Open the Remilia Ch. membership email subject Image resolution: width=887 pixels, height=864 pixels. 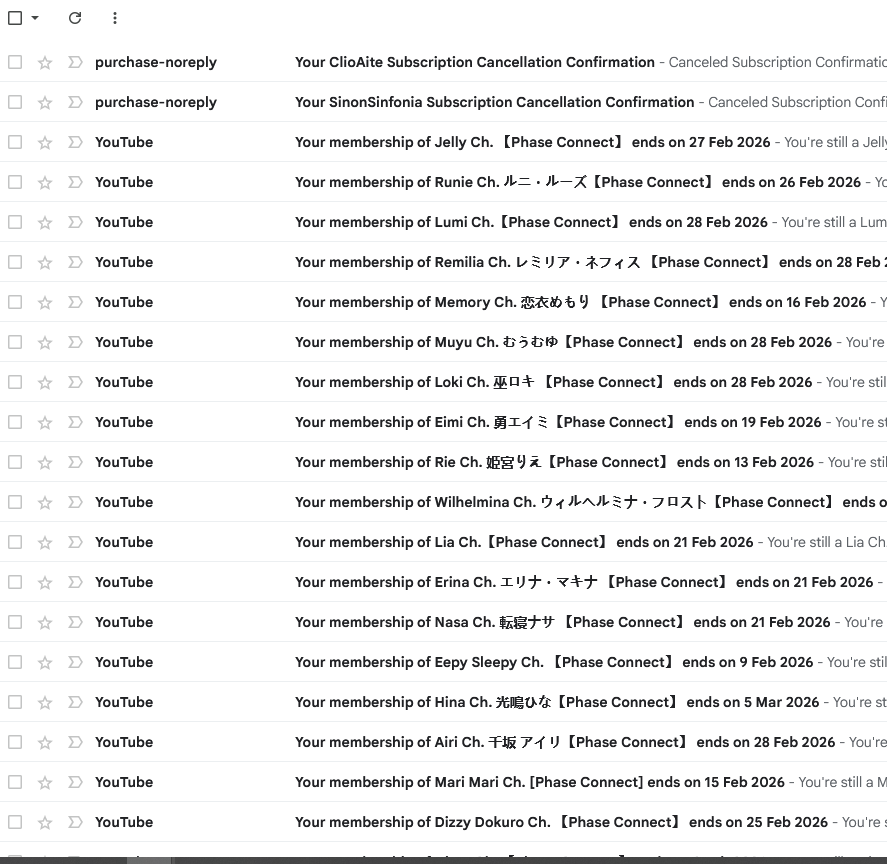click(591, 262)
